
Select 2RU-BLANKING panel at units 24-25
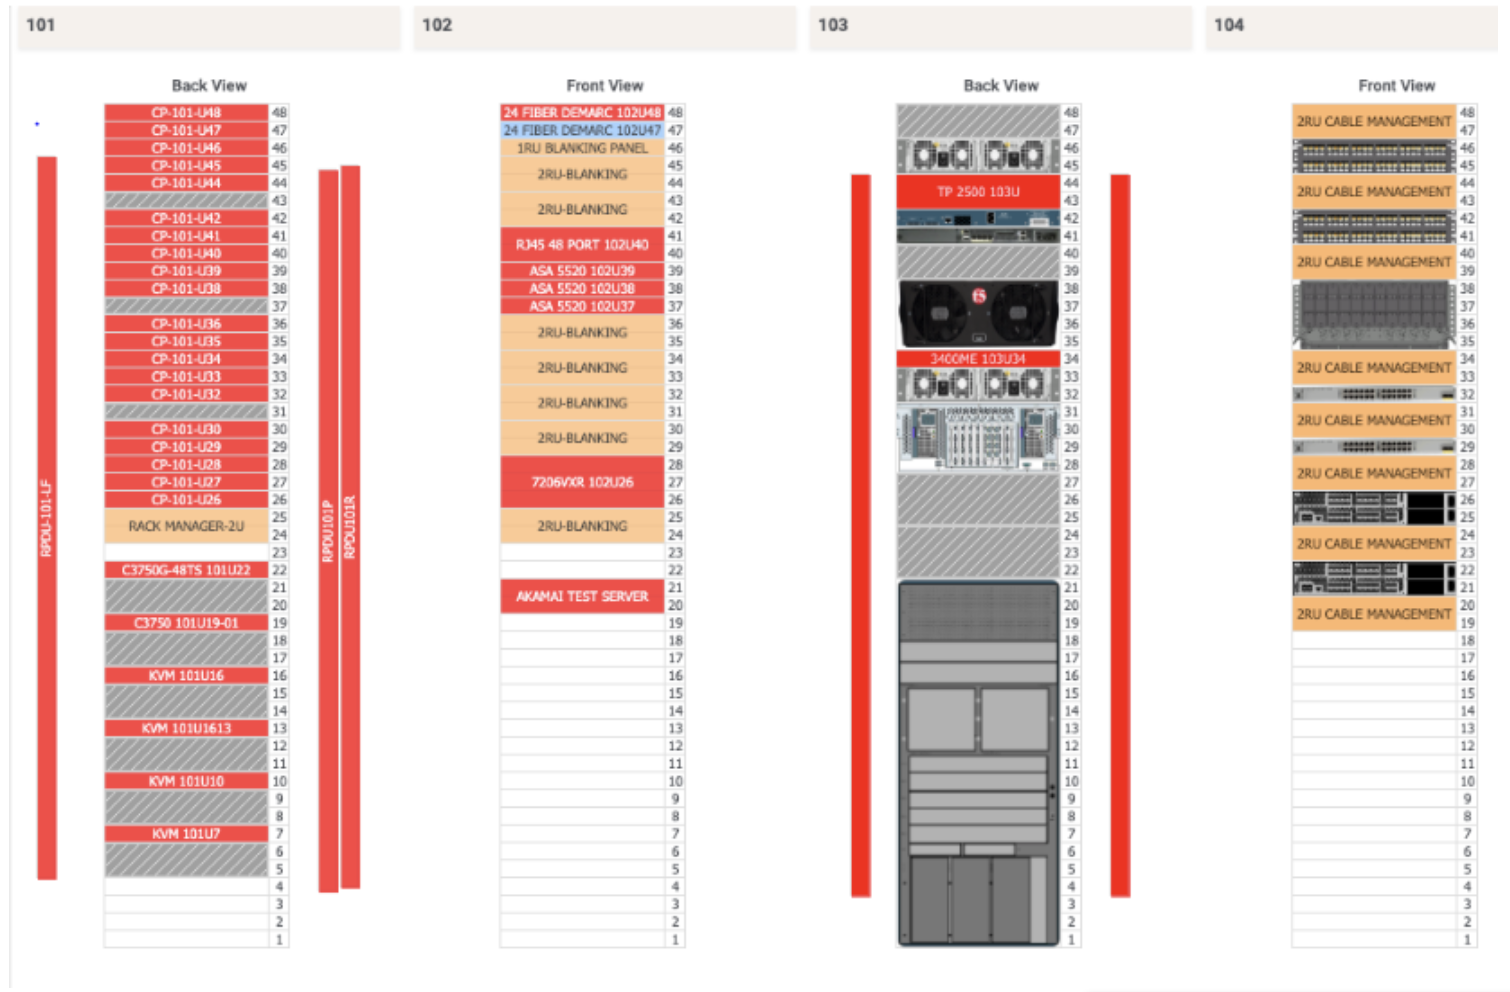click(x=582, y=526)
